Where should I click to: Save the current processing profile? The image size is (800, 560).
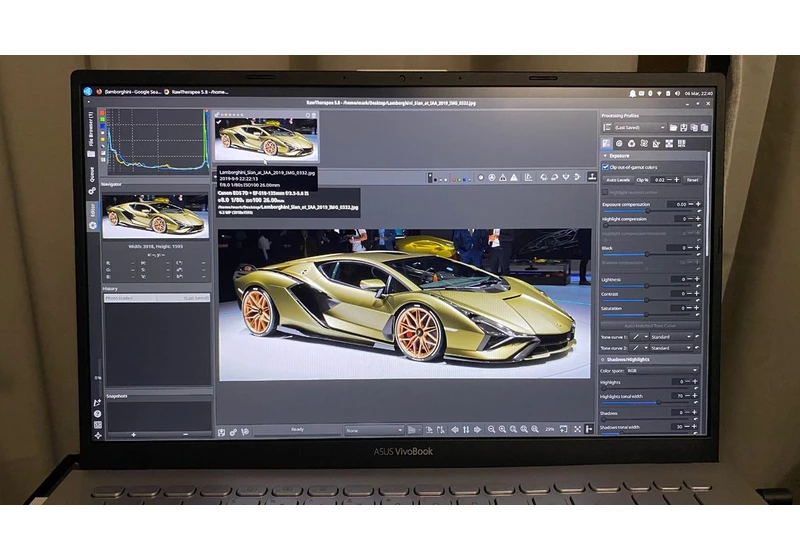click(x=684, y=128)
